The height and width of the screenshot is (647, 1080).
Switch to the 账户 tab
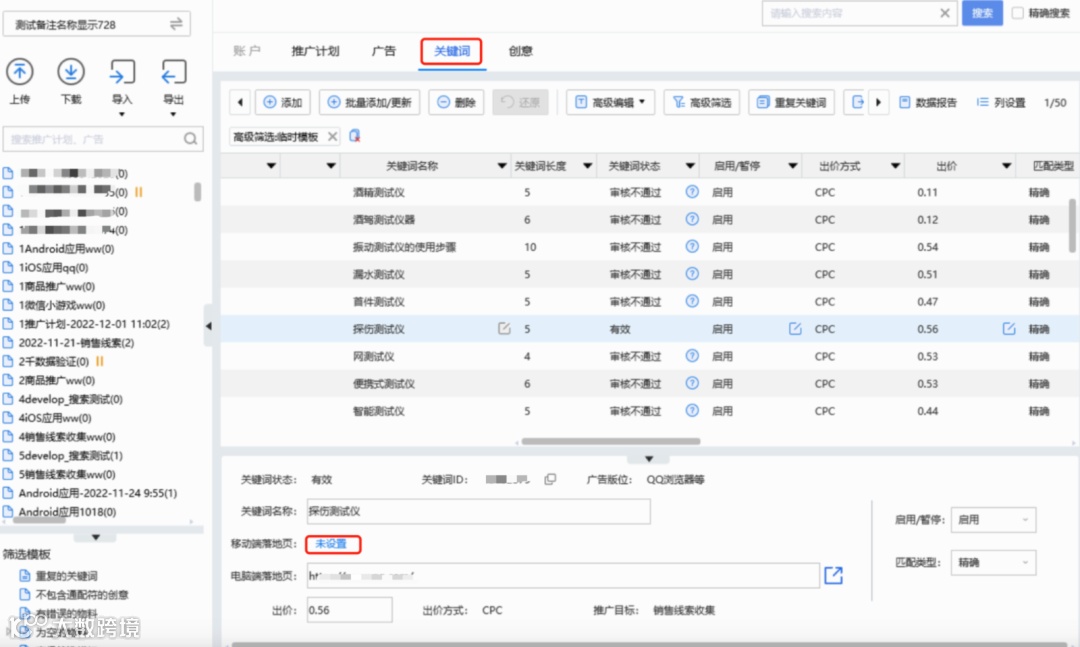(247, 51)
